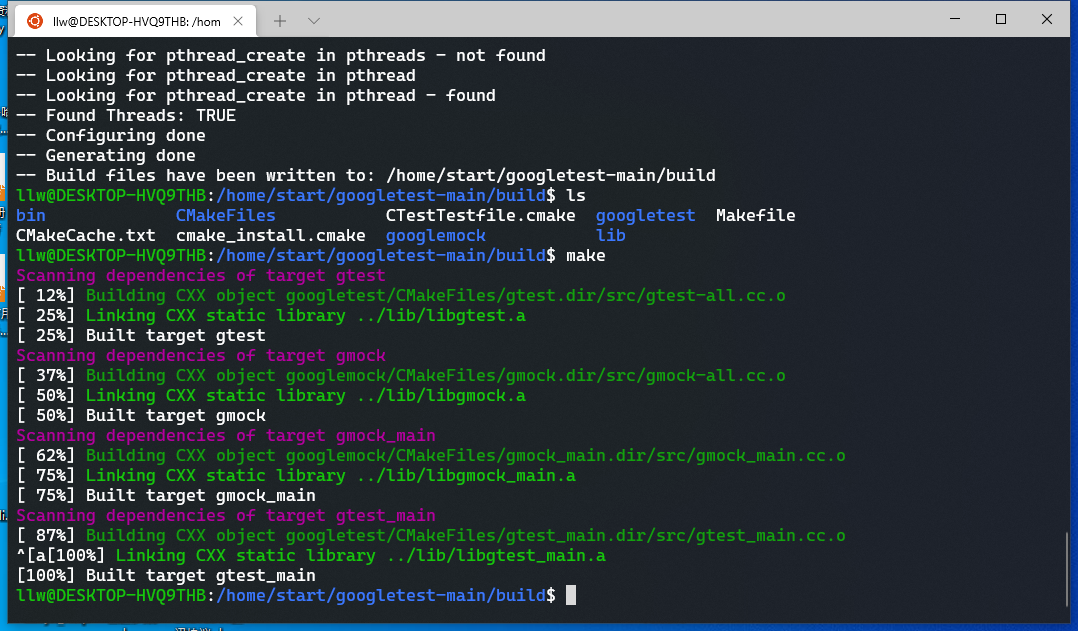
Task: Click the '[ 37%] Building CXX object' line
Action: pyautogui.click(x=401, y=375)
